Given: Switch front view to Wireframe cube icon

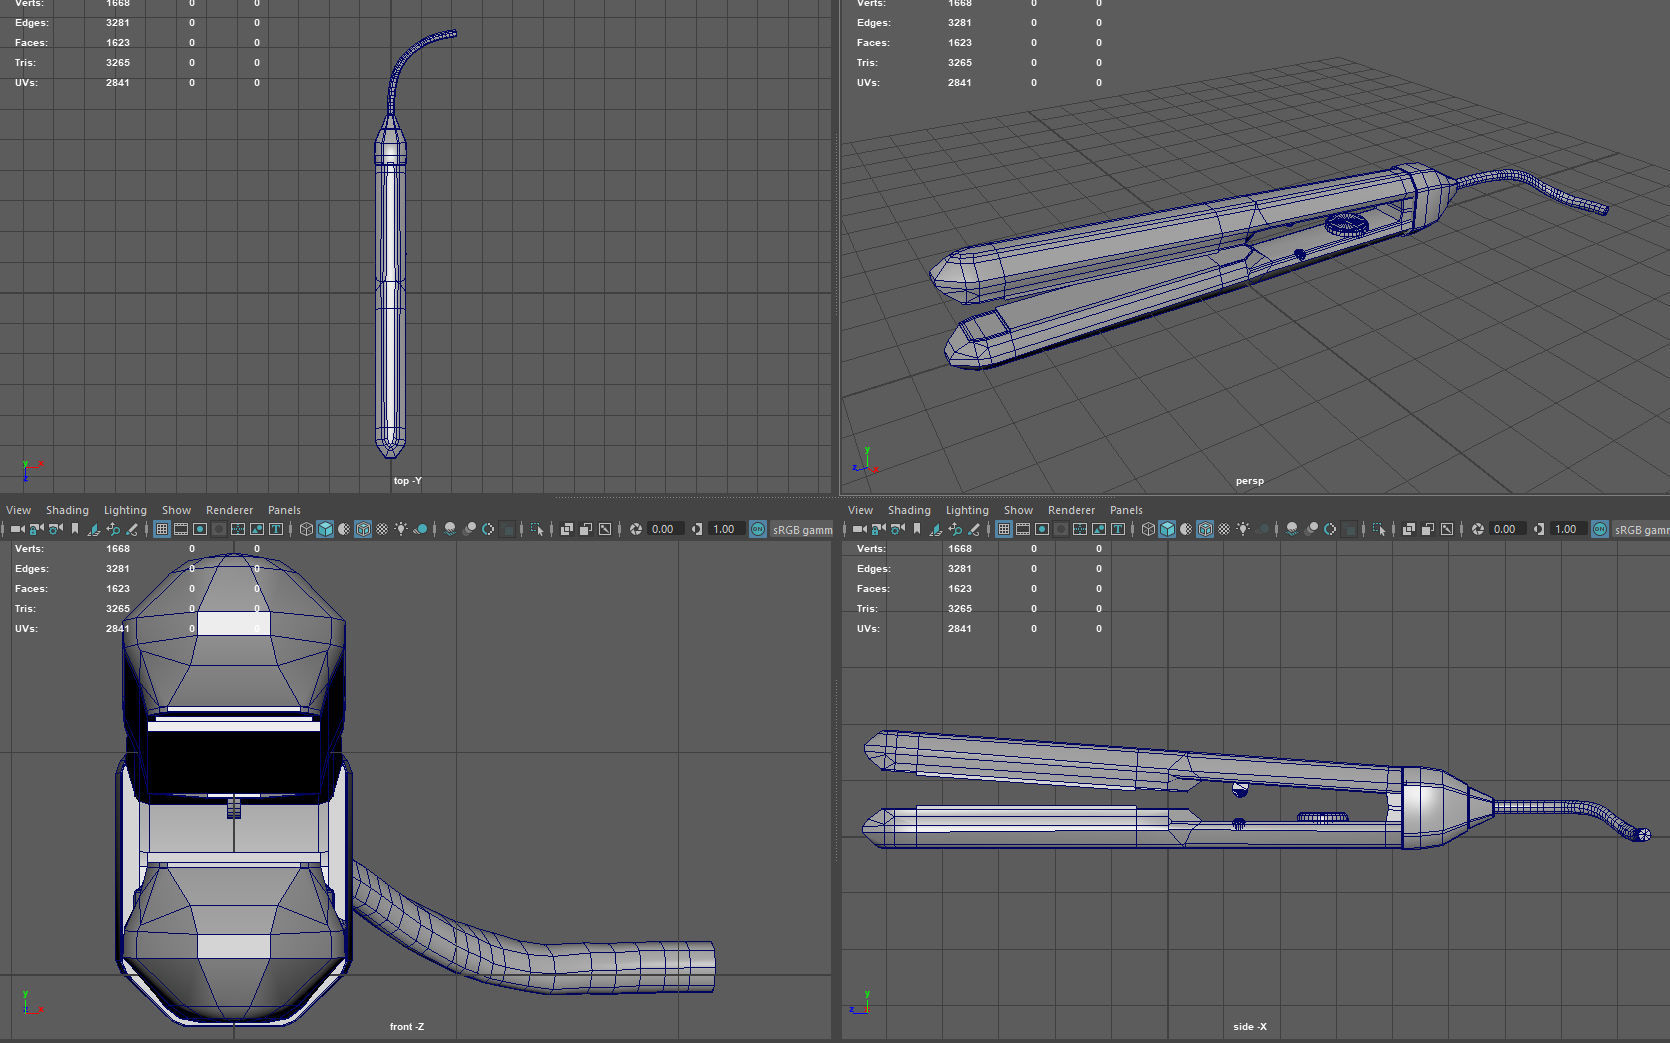Looking at the screenshot, I should (x=306, y=529).
